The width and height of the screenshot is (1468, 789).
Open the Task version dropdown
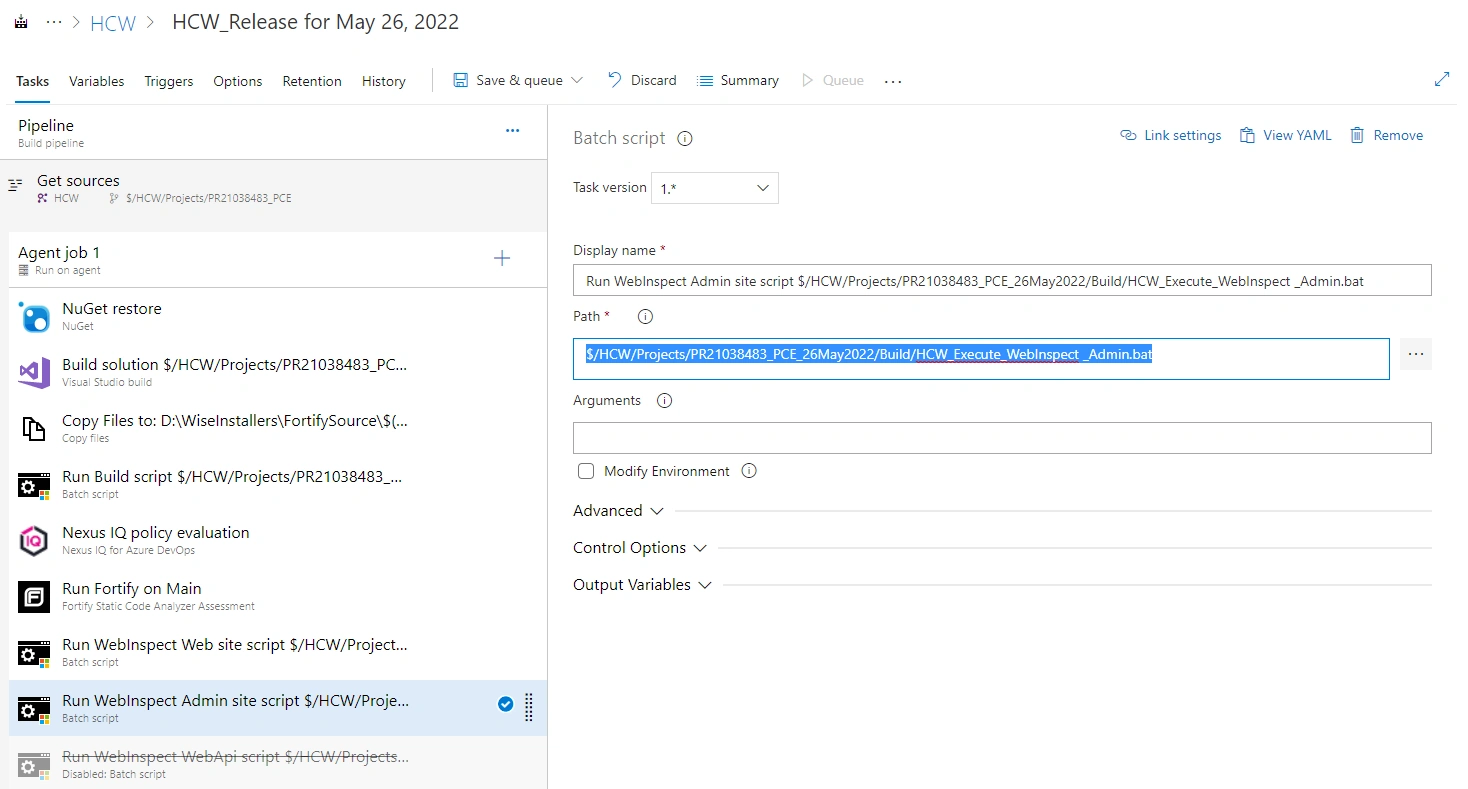point(715,188)
